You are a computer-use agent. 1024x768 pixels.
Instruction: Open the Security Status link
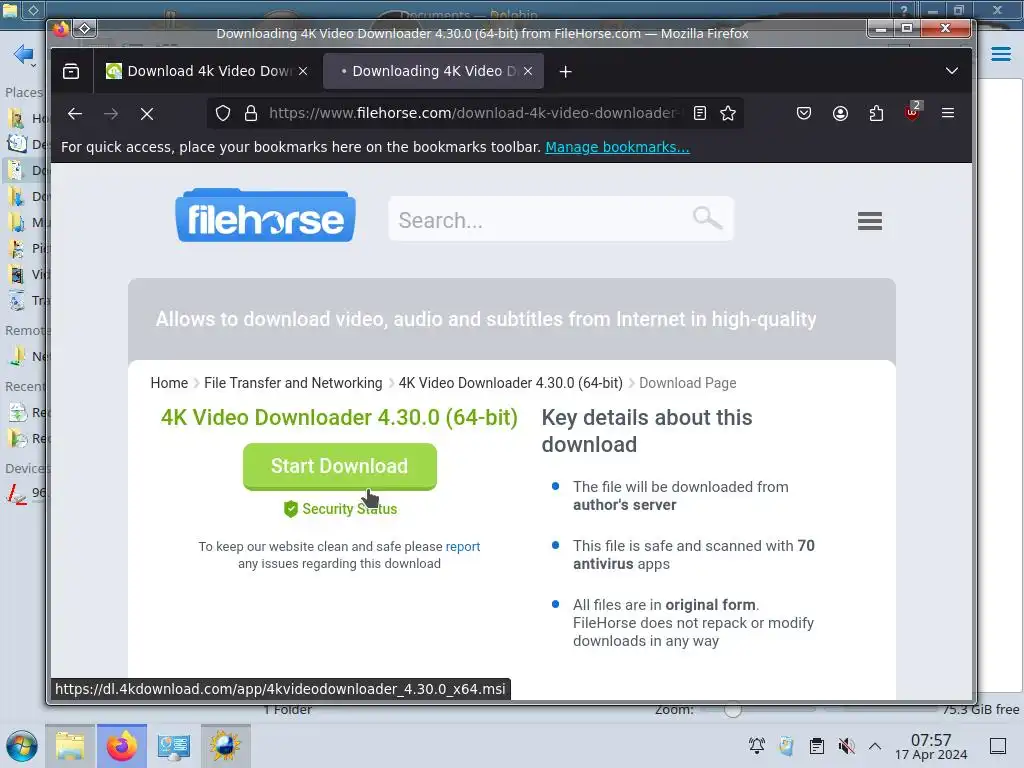[x=341, y=509]
